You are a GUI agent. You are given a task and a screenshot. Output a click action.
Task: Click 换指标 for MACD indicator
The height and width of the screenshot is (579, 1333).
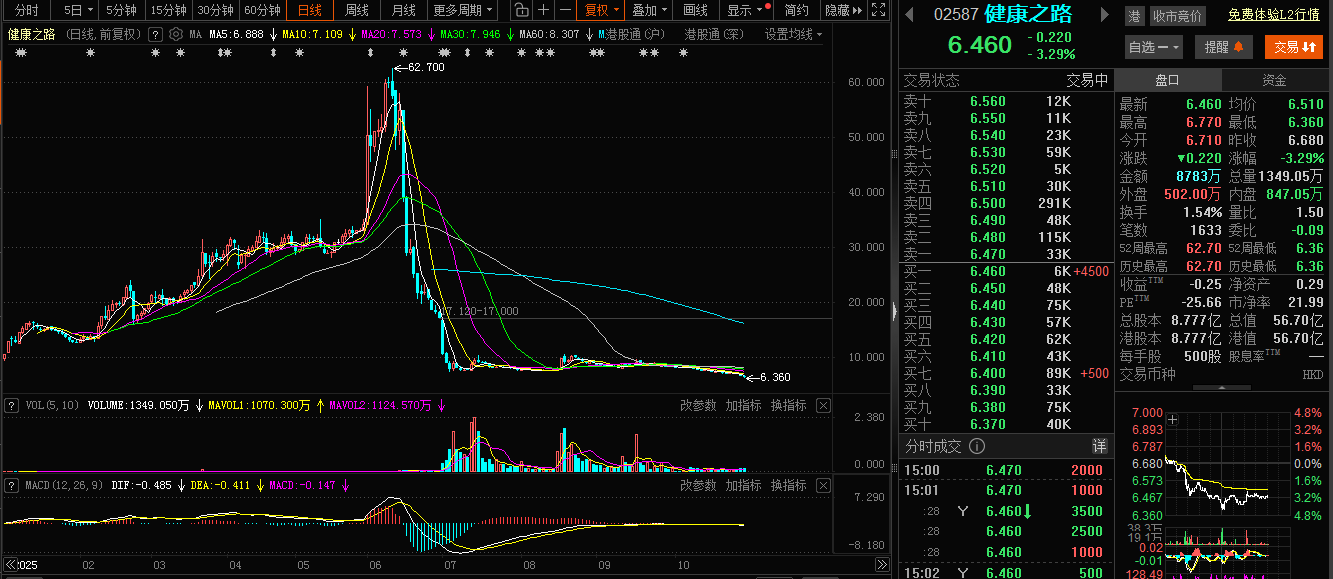[x=788, y=485]
